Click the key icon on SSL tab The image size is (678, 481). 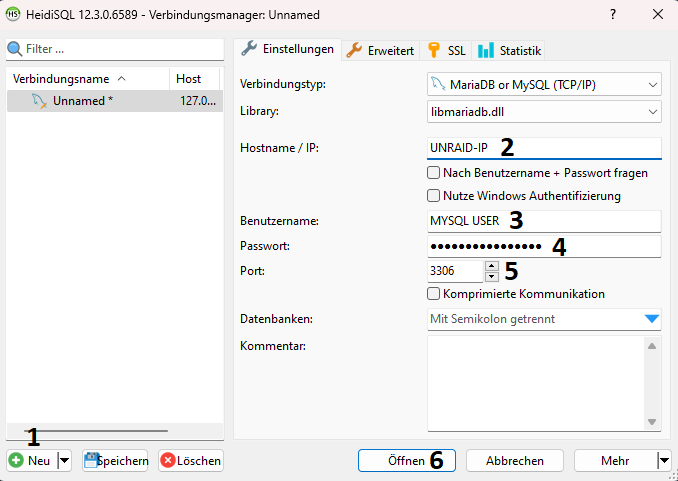434,50
